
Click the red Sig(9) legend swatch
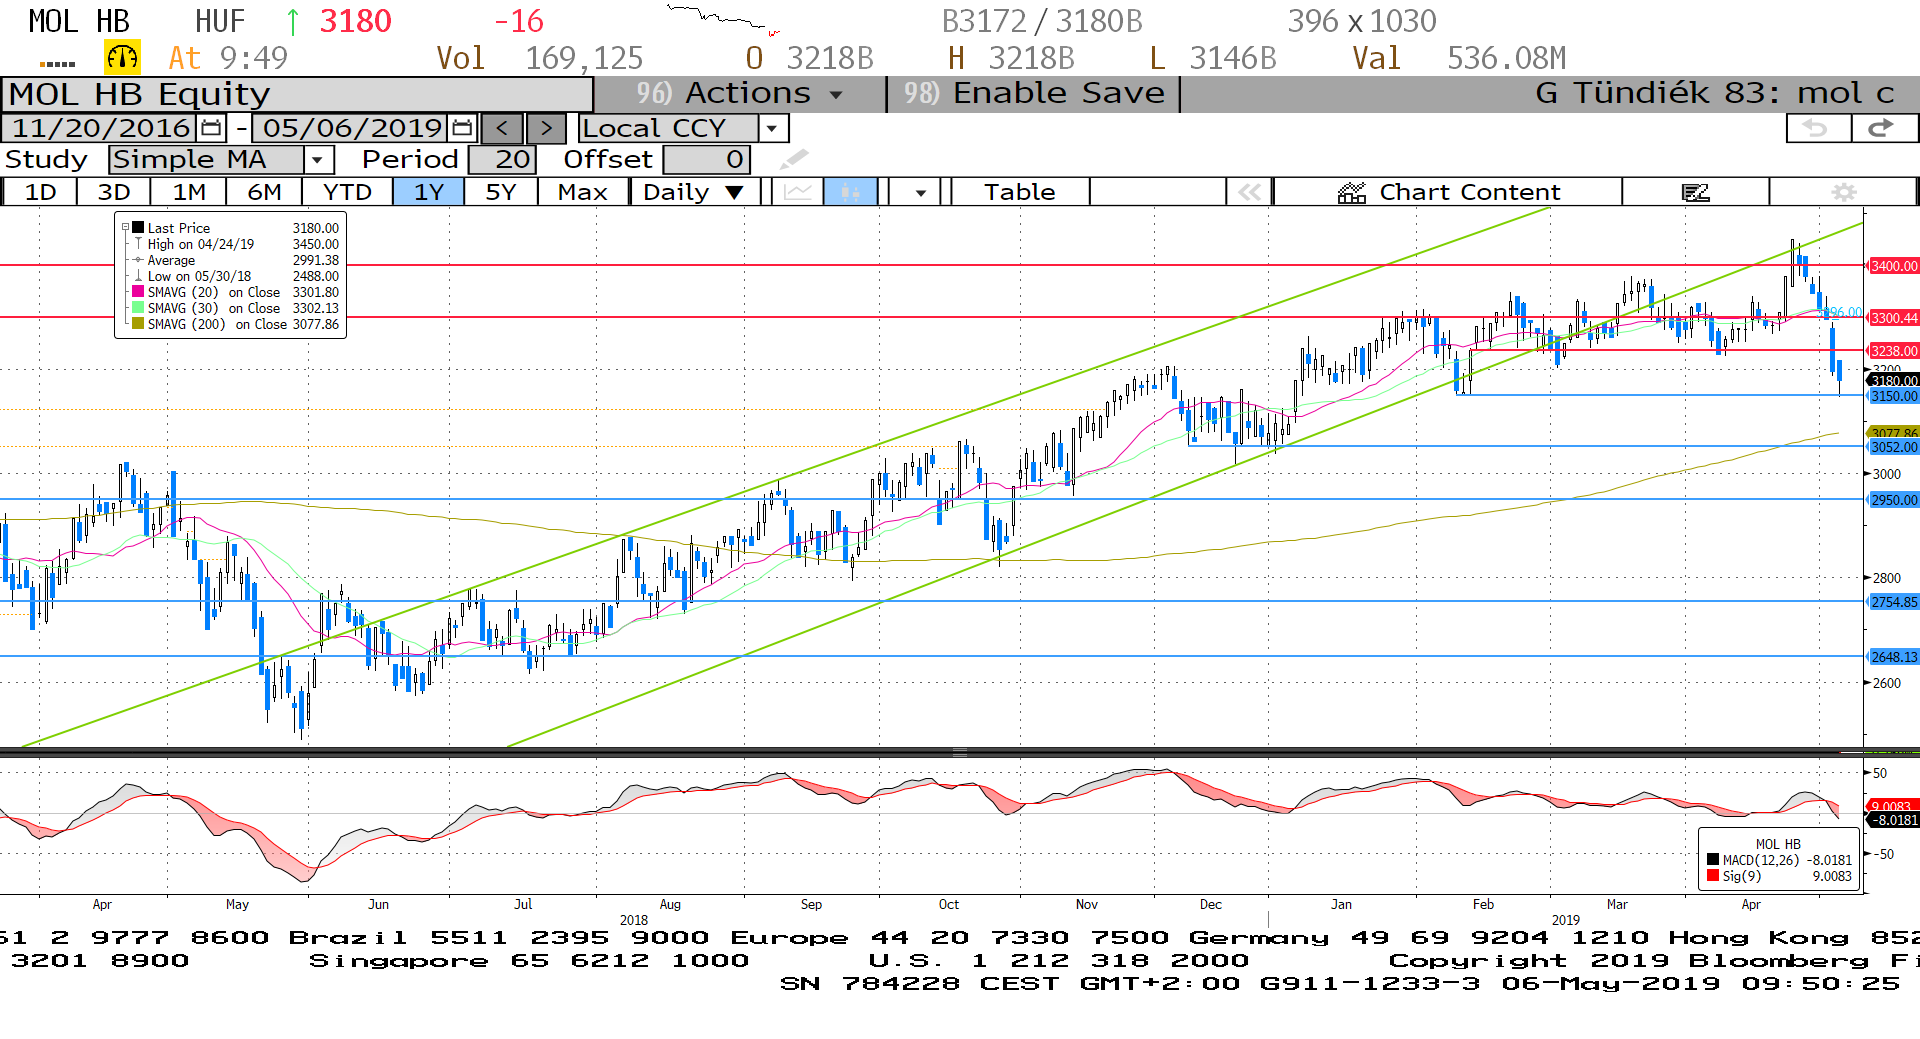click(x=1713, y=876)
